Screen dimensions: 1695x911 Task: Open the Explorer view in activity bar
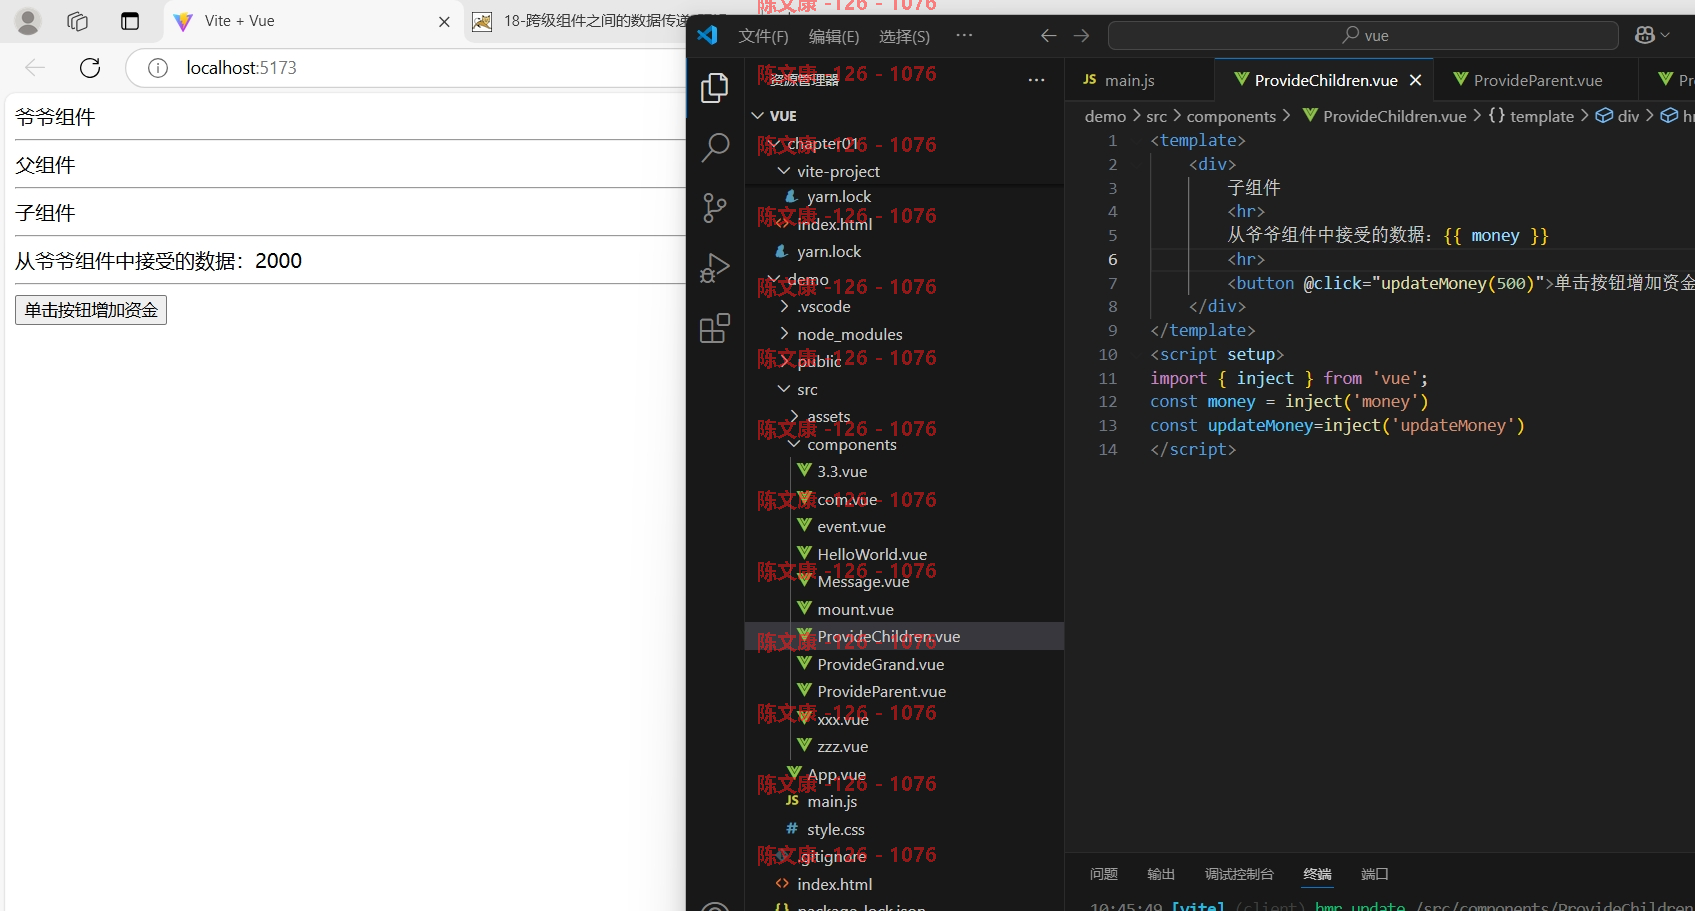(715, 88)
